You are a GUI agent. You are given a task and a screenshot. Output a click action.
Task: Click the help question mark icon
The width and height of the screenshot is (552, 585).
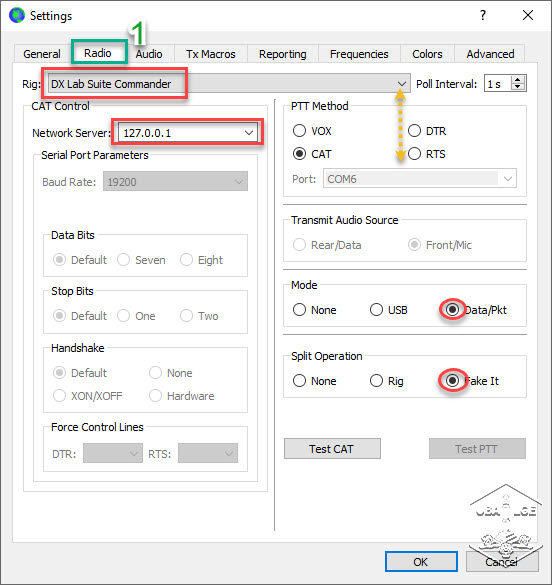(x=483, y=15)
